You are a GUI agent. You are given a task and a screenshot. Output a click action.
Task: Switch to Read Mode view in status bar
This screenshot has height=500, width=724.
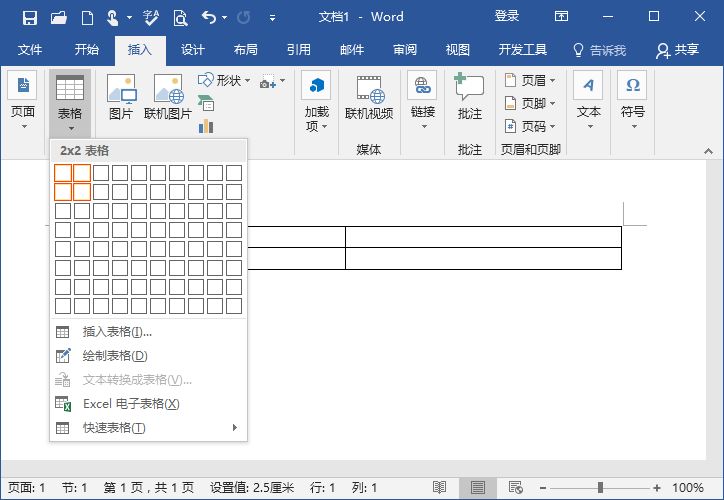(440, 488)
